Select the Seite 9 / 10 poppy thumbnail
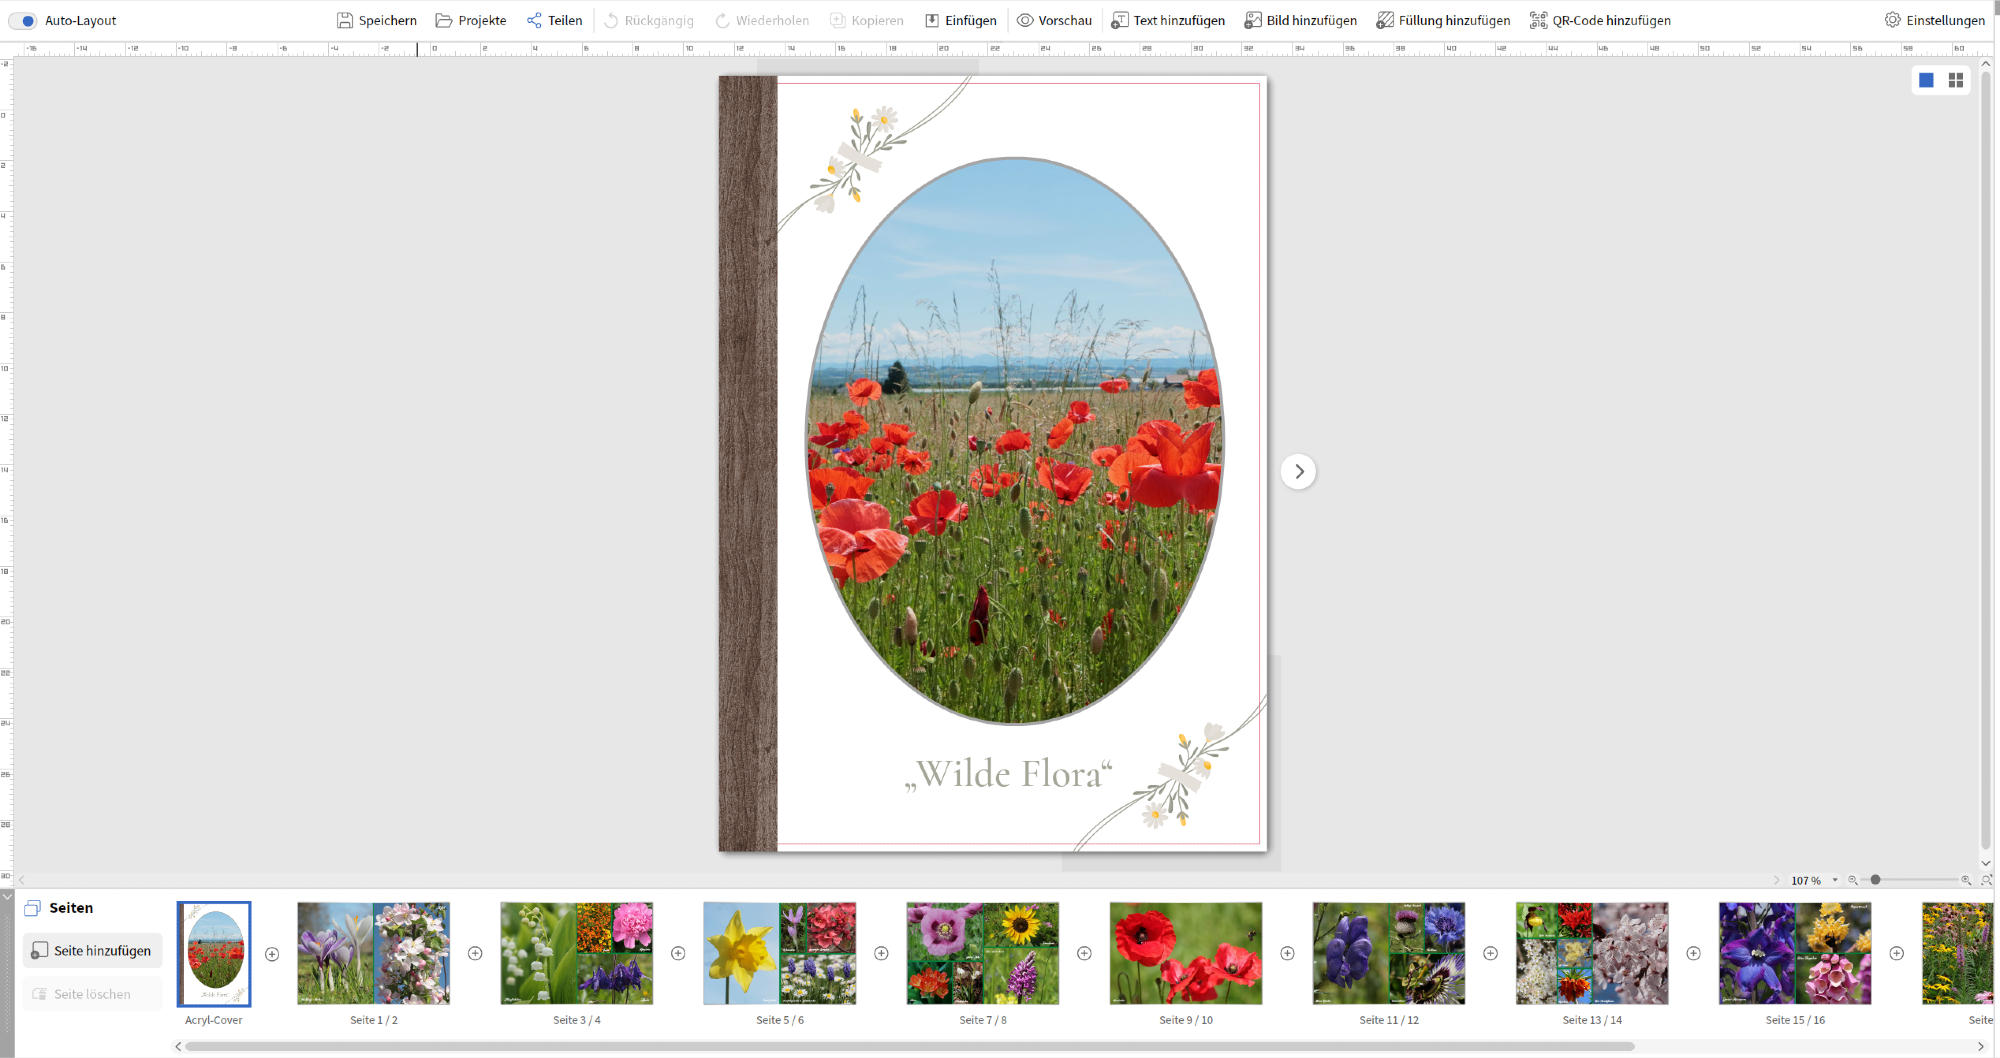Viewport: 2000px width, 1058px height. [x=1185, y=953]
